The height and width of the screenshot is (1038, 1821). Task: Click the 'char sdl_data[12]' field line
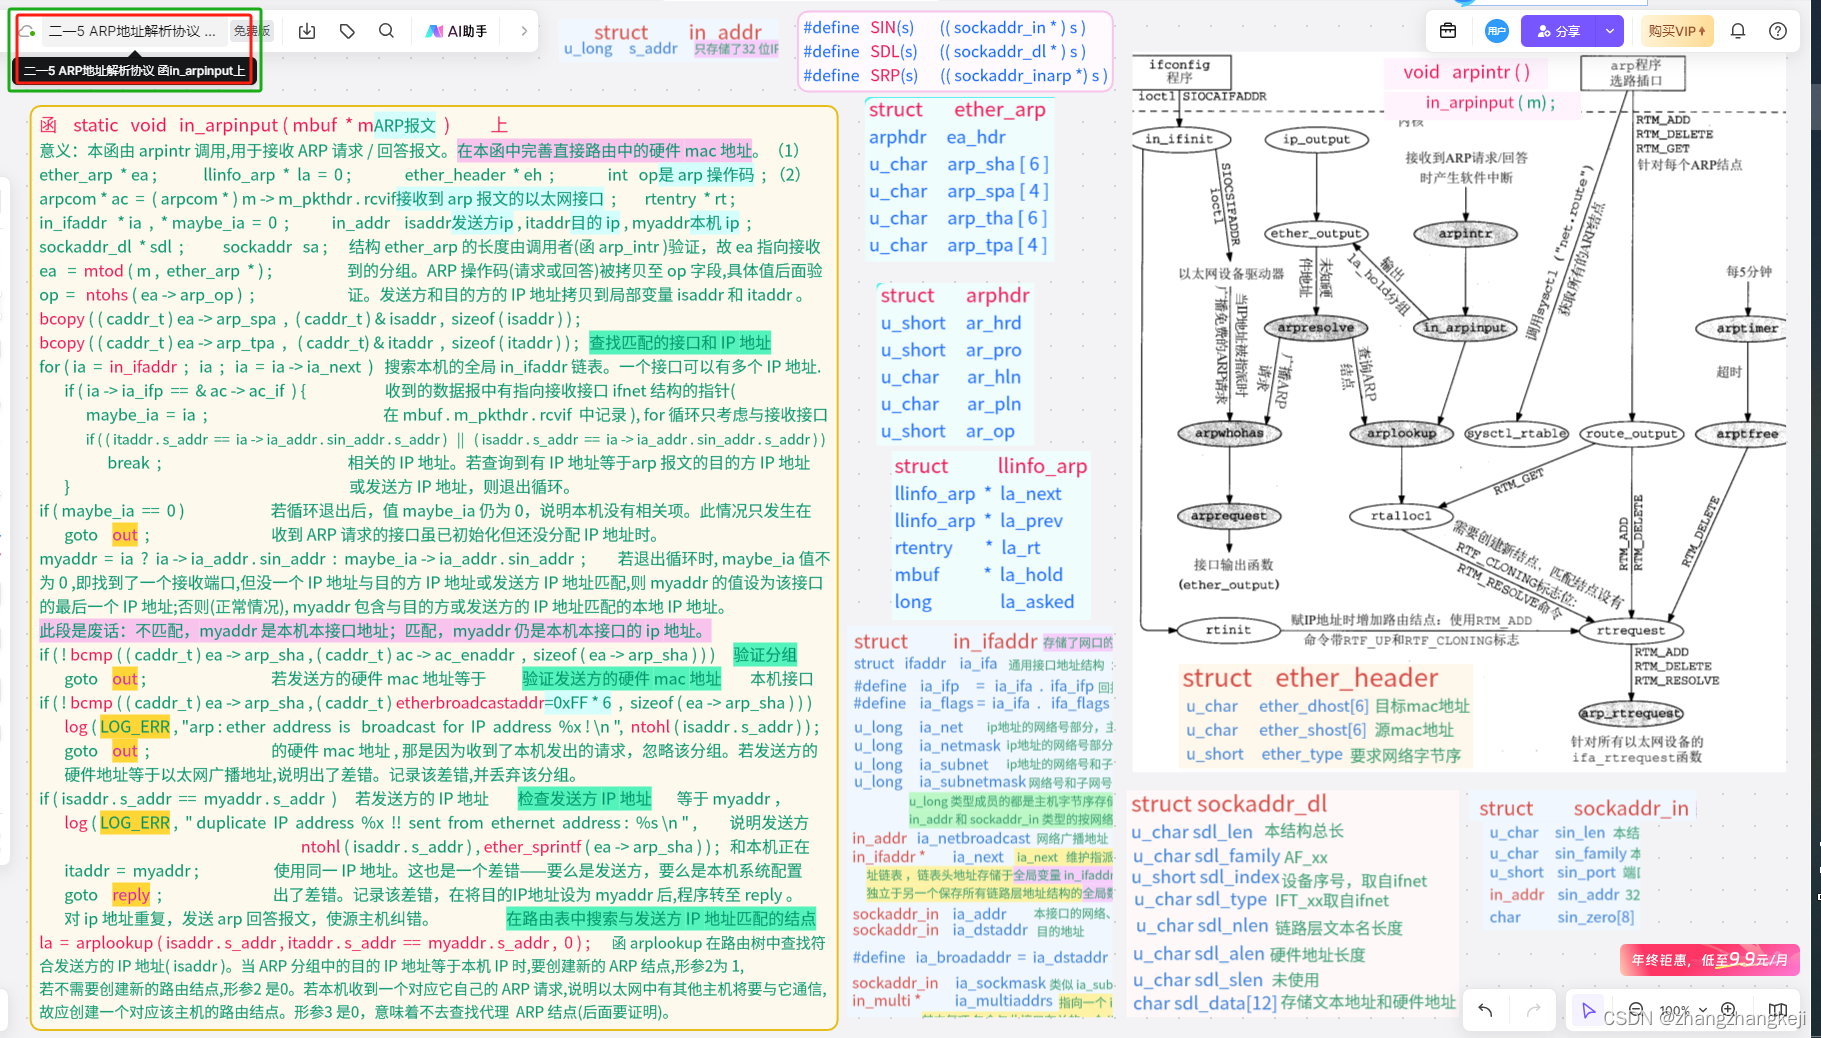coord(1294,1003)
